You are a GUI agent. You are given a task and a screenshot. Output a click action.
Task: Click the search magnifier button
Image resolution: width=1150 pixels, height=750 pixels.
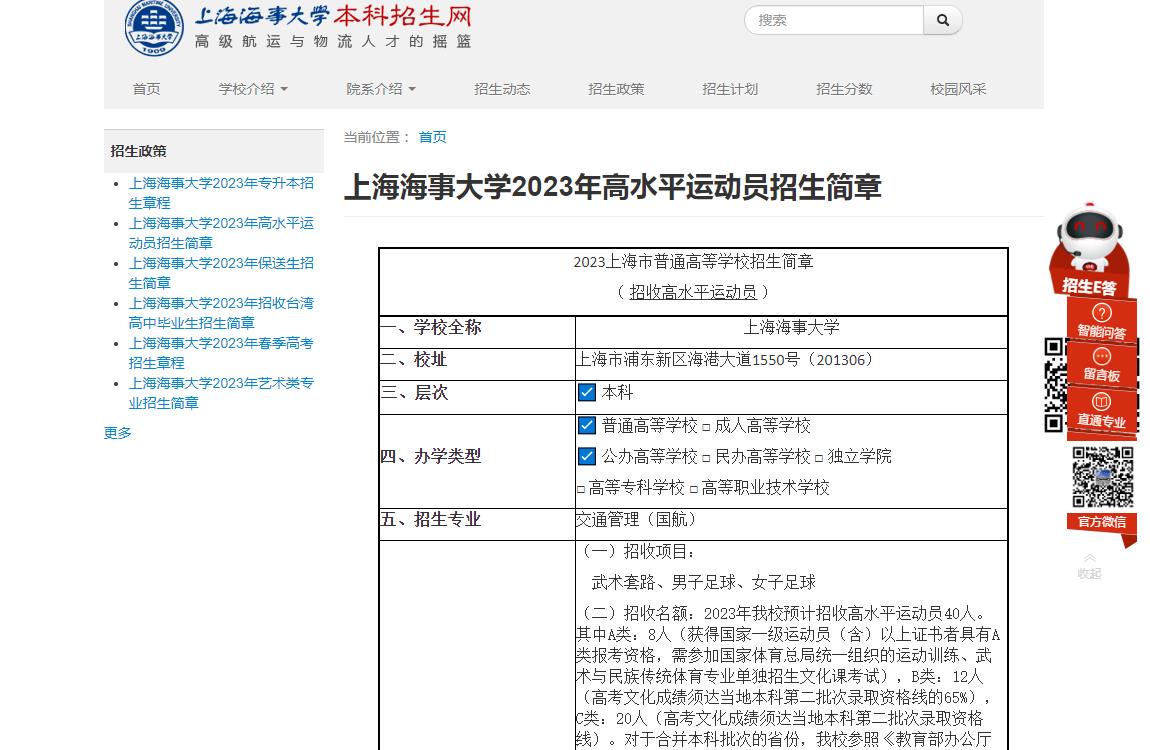click(x=942, y=21)
